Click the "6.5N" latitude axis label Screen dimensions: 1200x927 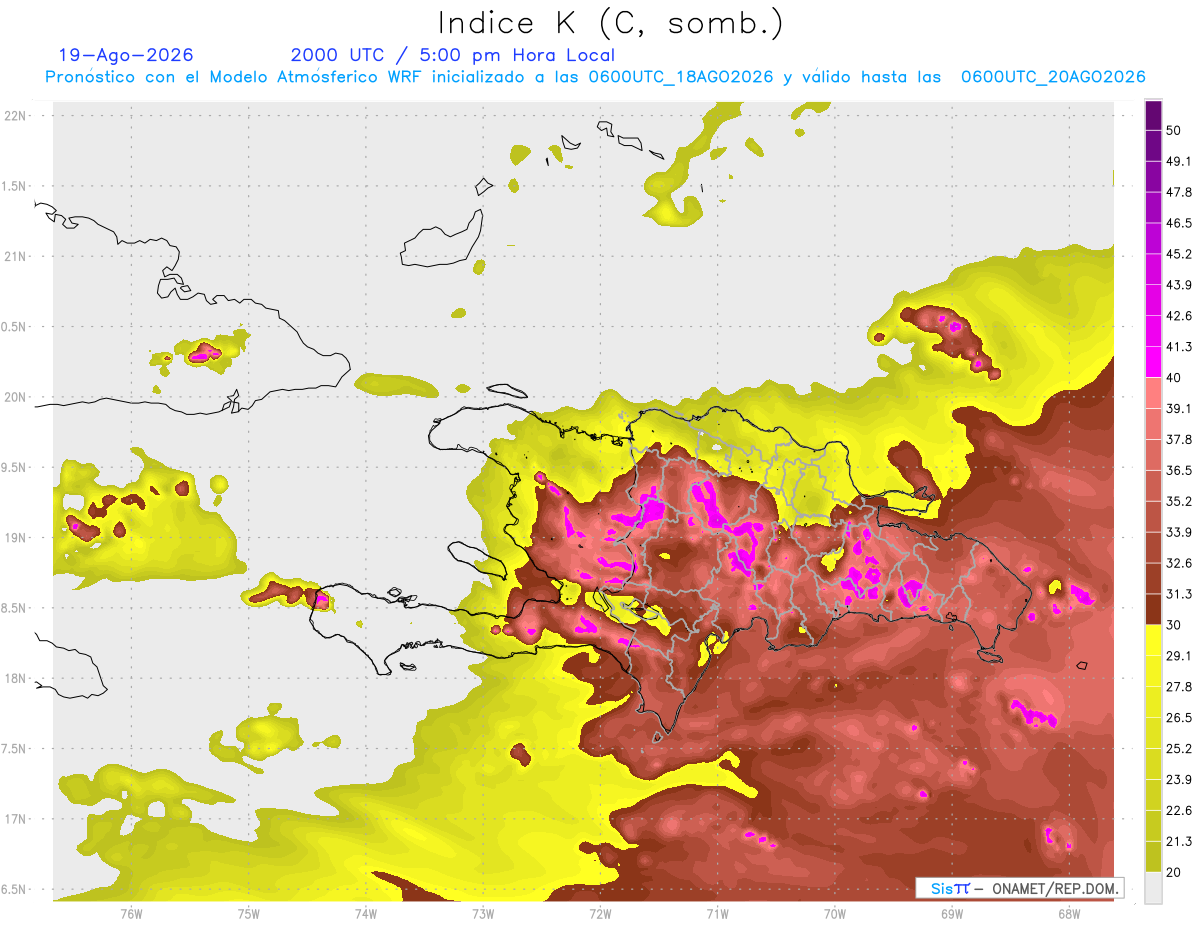coord(15,889)
